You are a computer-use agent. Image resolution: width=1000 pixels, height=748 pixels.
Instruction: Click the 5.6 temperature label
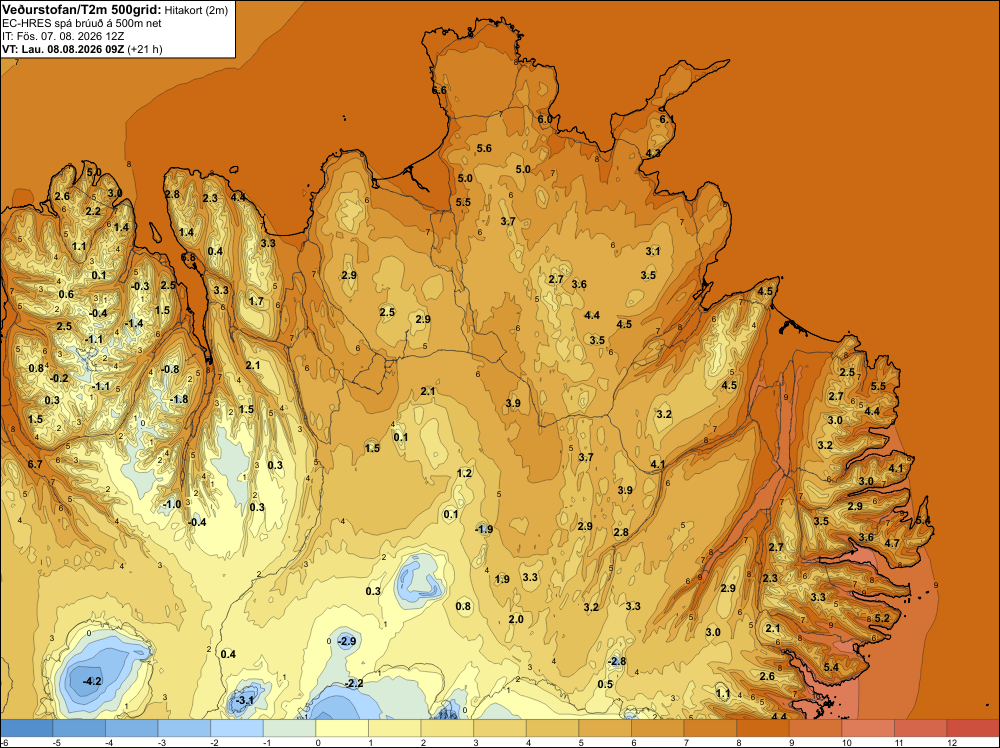point(484,149)
